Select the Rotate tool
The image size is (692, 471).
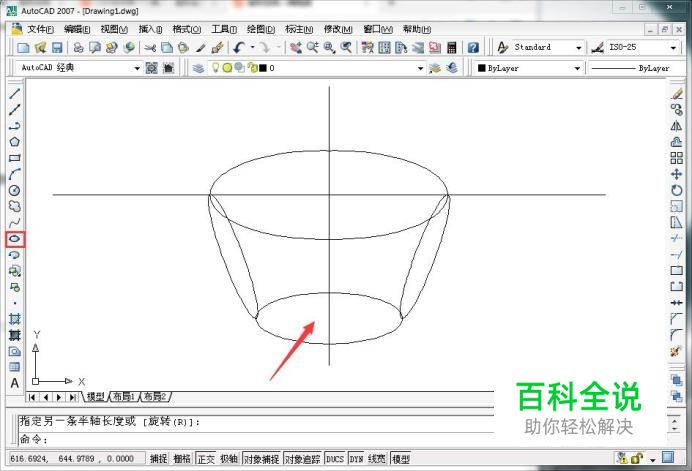677,190
